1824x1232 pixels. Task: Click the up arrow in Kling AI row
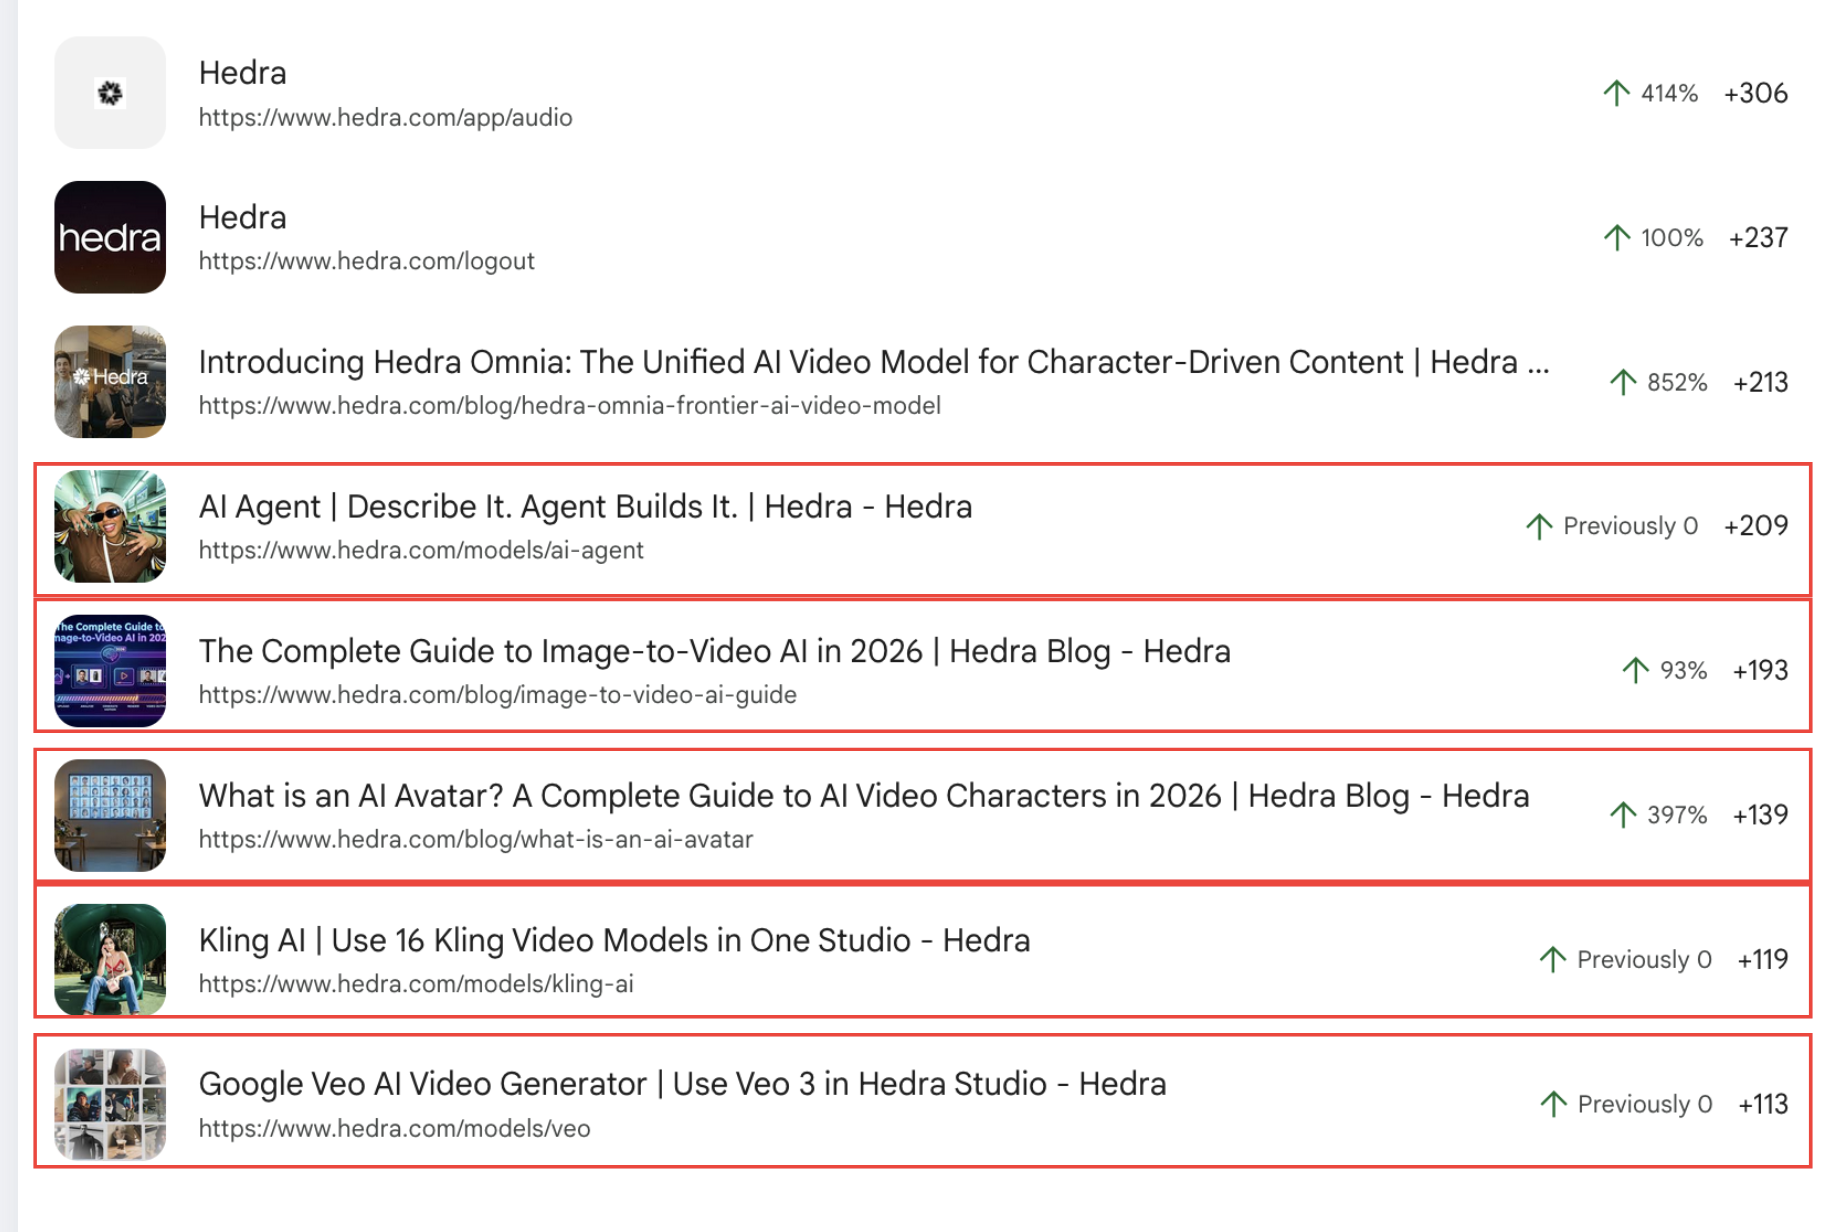(x=1552, y=960)
